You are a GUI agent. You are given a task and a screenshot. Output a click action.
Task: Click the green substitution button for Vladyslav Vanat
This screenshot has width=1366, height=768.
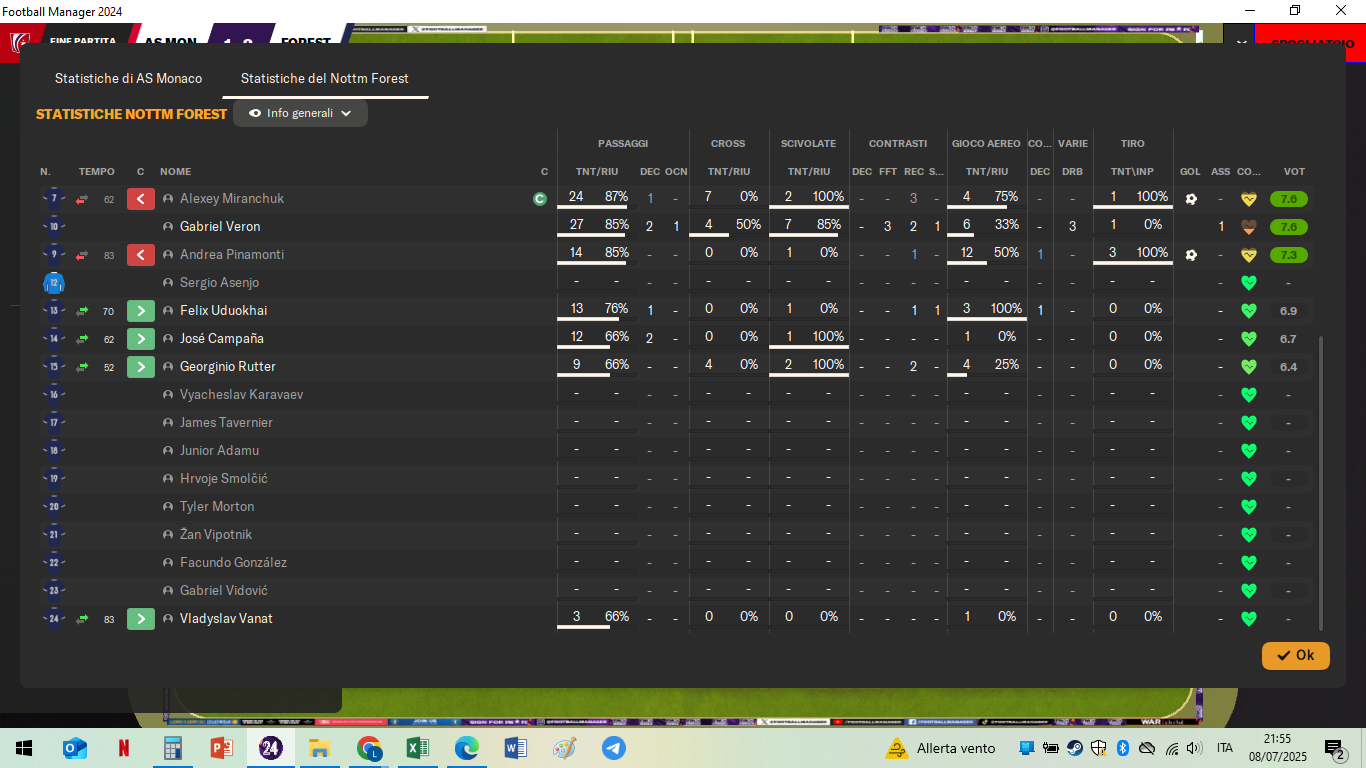point(141,619)
